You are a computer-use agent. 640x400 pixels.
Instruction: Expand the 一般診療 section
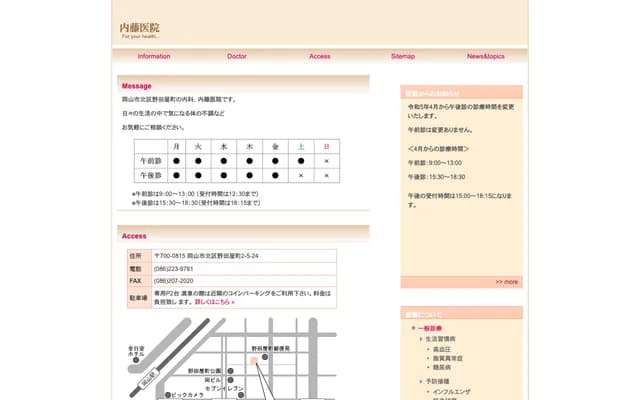tap(430, 328)
